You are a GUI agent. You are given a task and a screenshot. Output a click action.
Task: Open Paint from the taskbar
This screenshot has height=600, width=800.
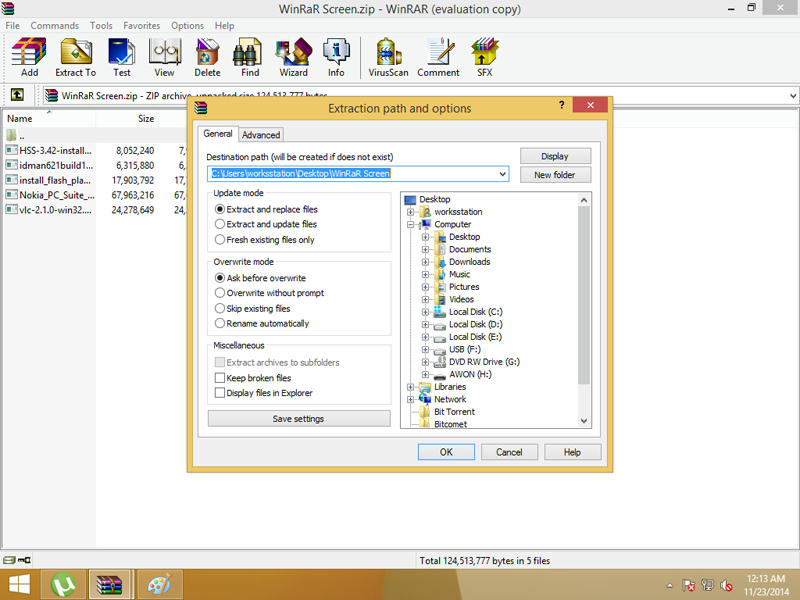(x=159, y=585)
